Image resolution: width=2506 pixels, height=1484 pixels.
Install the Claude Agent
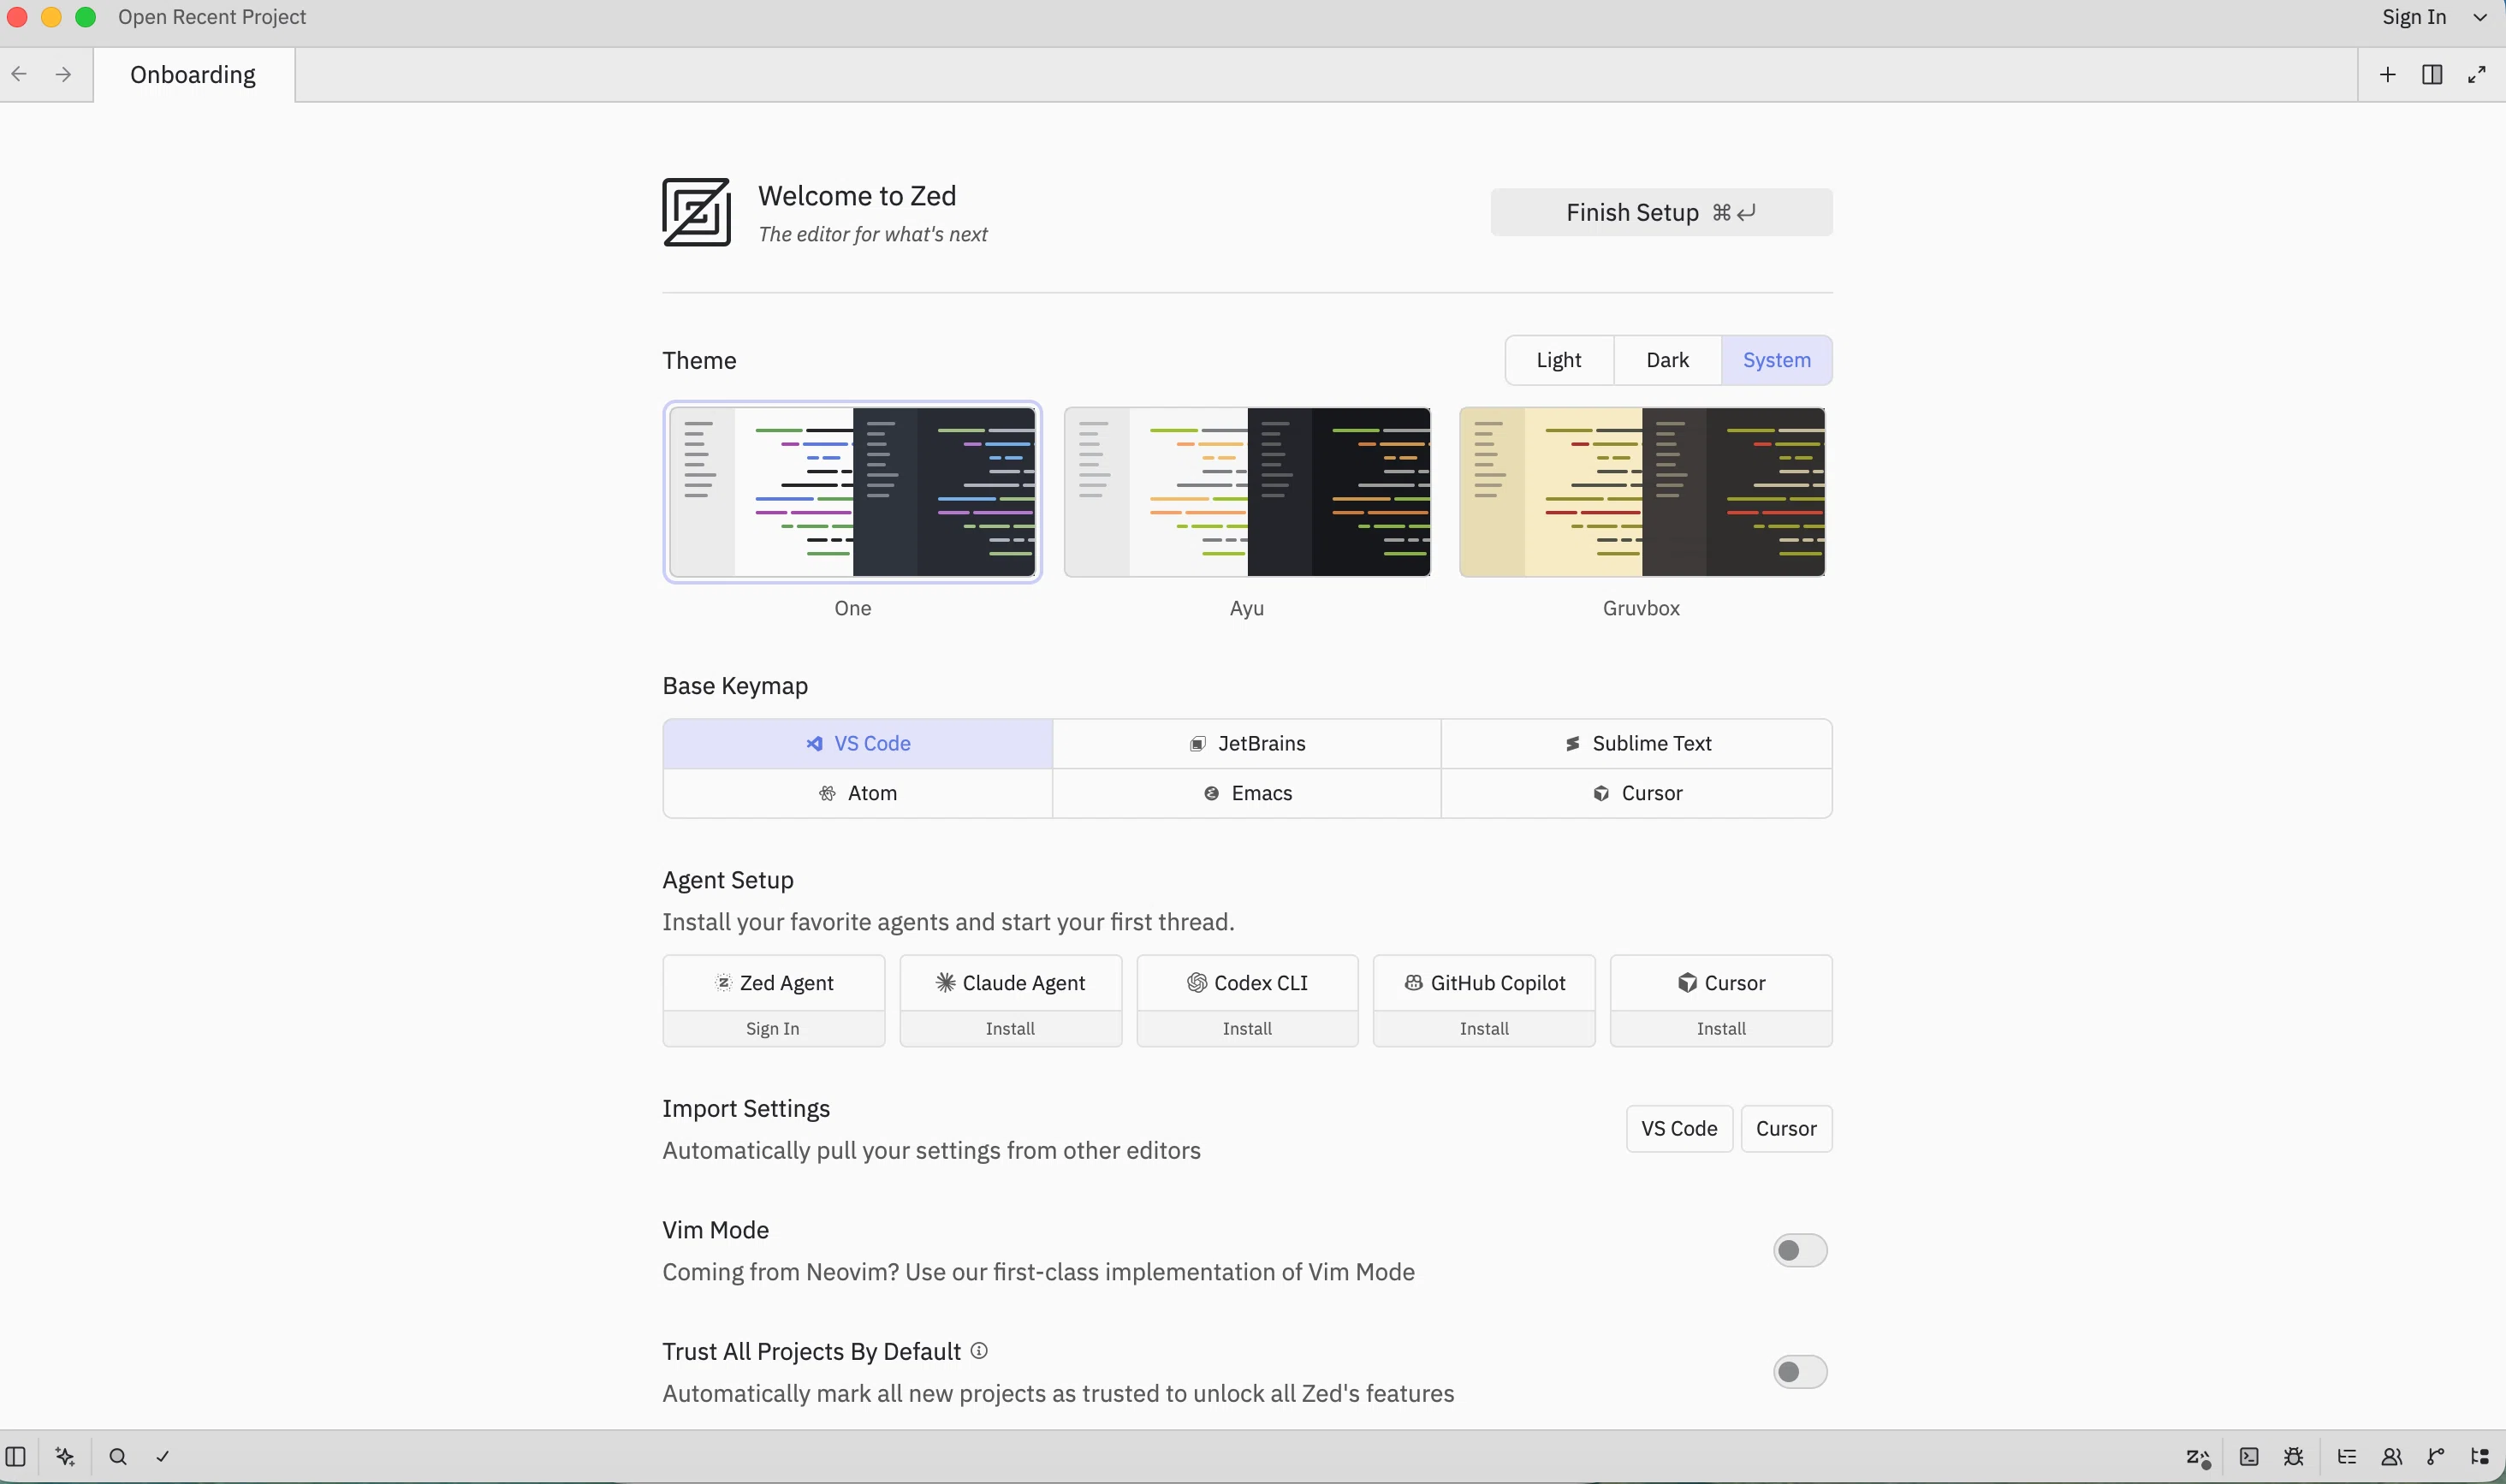coord(1010,1028)
